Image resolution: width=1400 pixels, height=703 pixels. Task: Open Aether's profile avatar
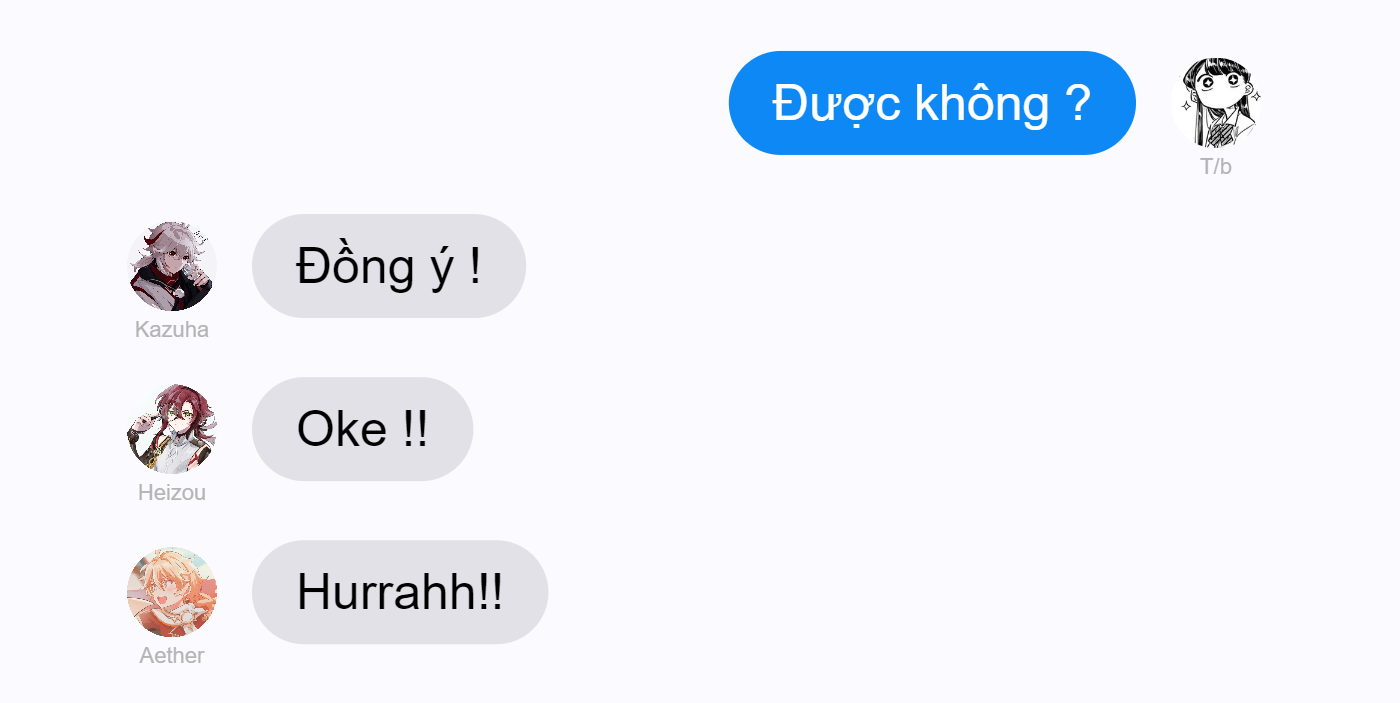point(172,592)
